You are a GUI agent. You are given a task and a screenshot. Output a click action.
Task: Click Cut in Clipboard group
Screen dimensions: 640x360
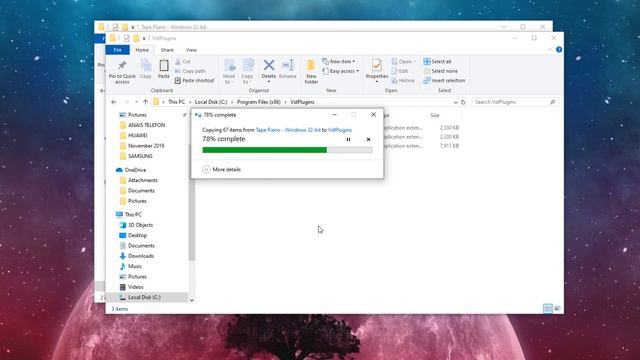[x=183, y=61]
